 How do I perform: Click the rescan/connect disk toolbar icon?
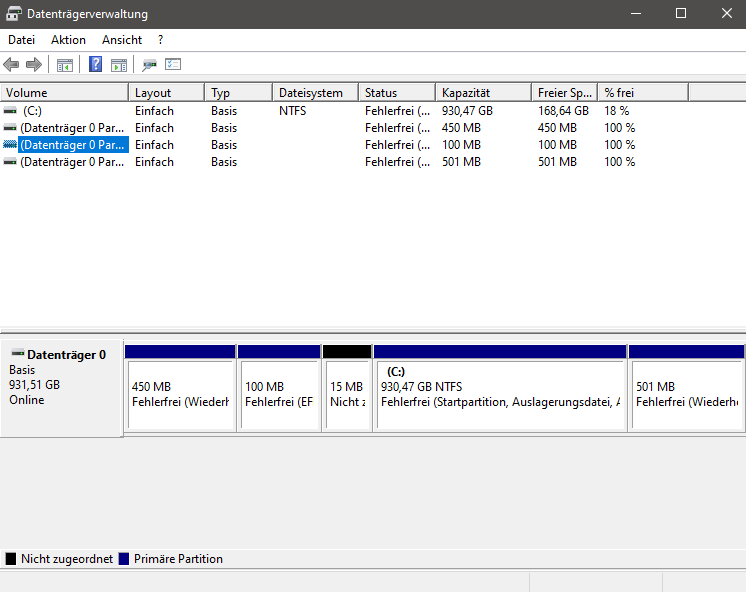pyautogui.click(x=149, y=65)
